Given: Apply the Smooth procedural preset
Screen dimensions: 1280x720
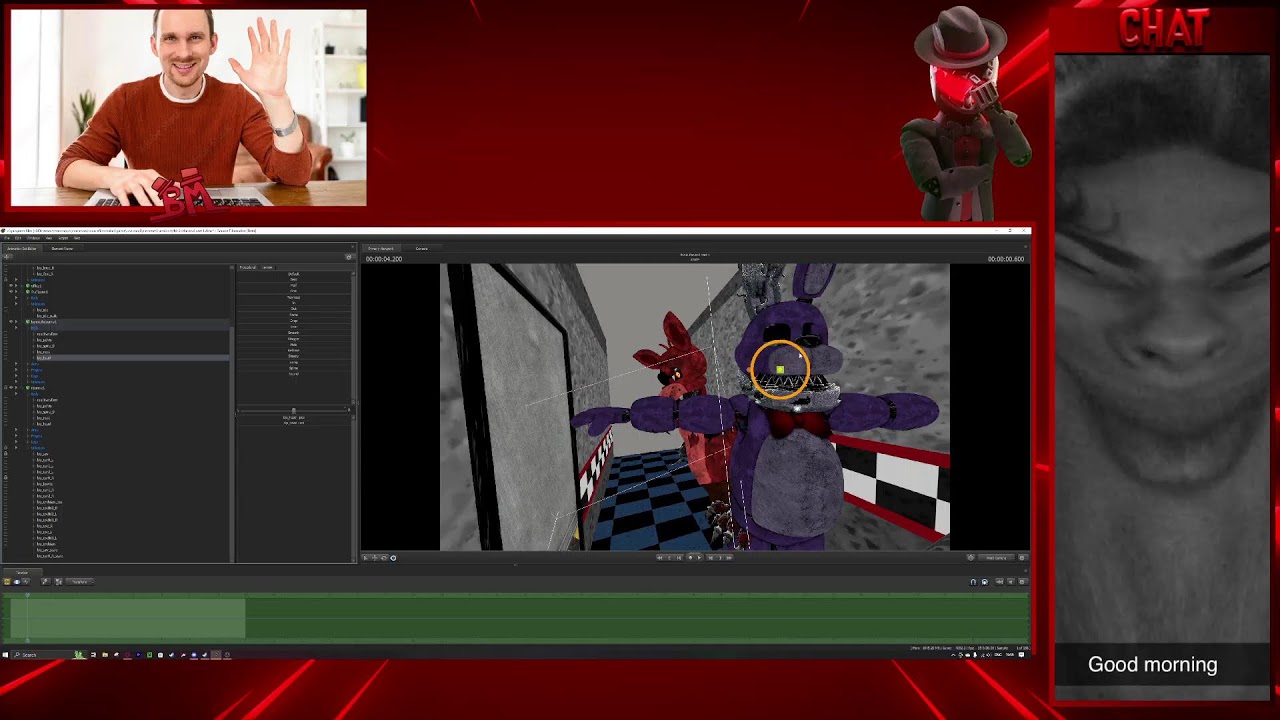Looking at the screenshot, I should [x=293, y=333].
